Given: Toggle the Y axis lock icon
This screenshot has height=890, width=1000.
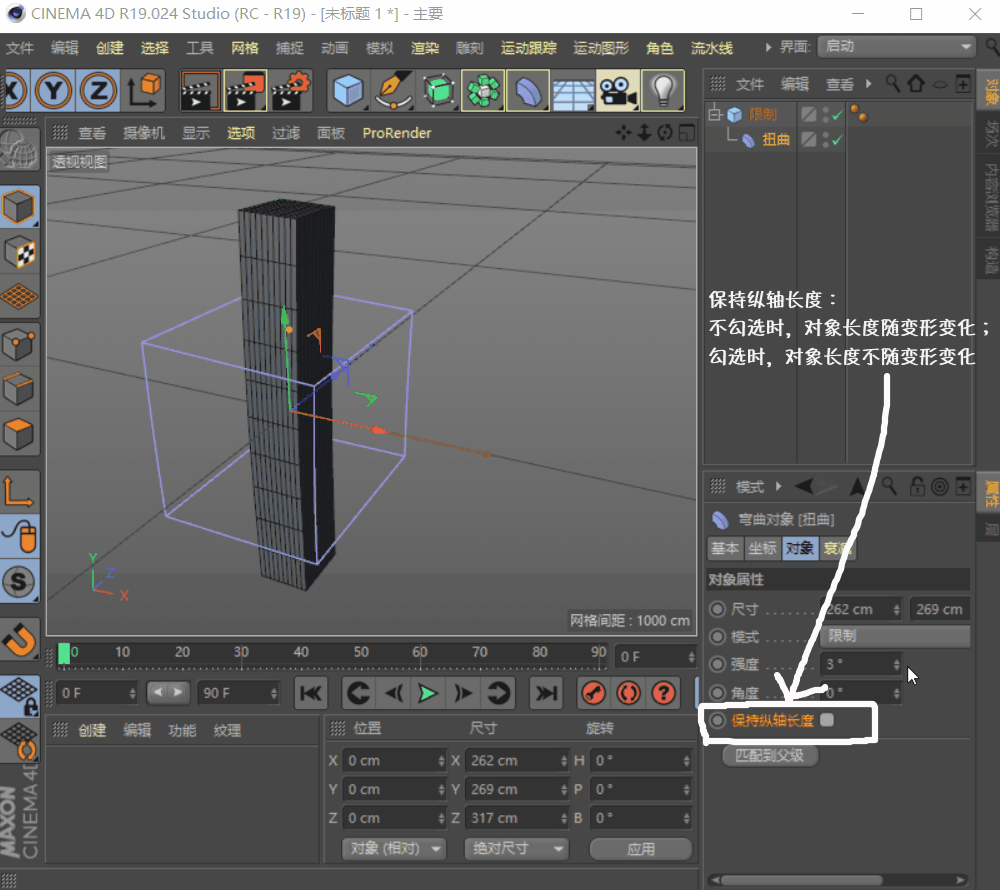Looking at the screenshot, I should point(55,91).
